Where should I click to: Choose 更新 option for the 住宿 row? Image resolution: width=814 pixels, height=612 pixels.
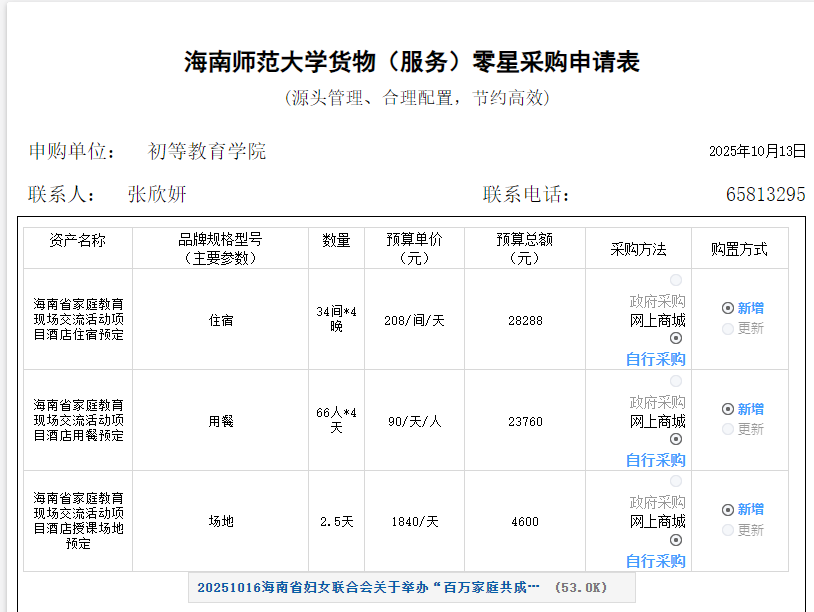pos(728,328)
